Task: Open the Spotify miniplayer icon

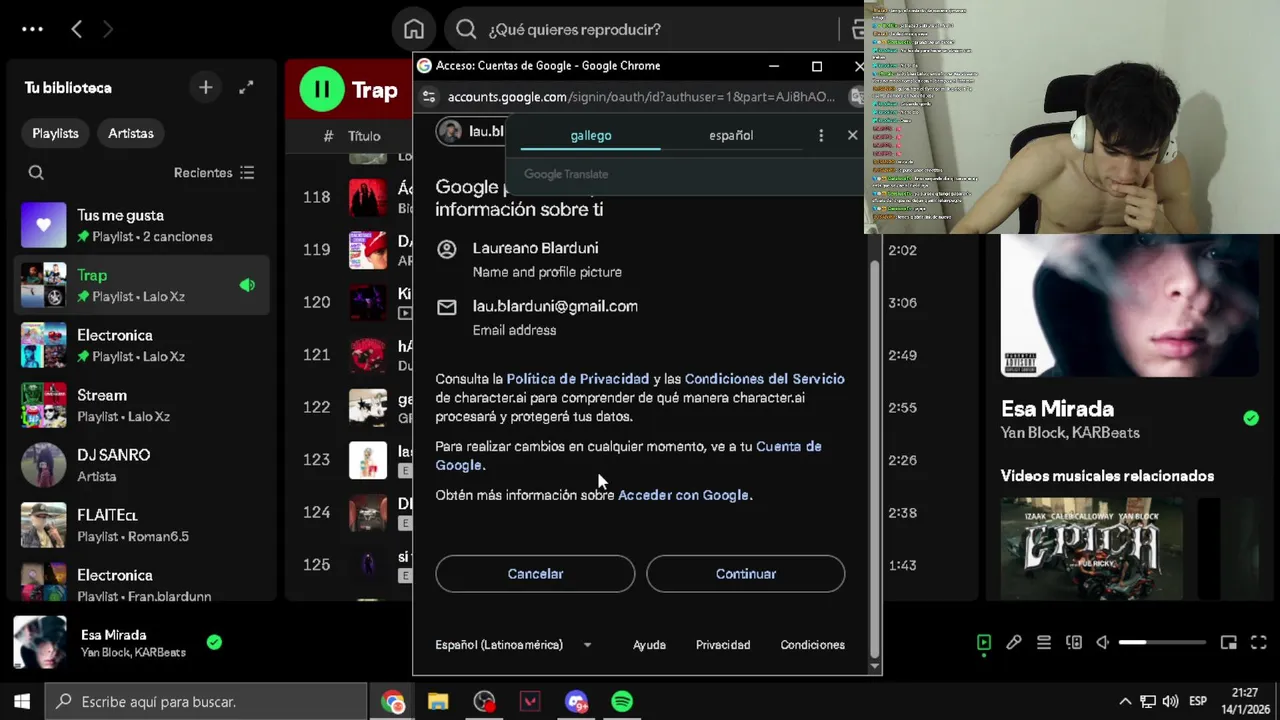Action: [x=1229, y=643]
